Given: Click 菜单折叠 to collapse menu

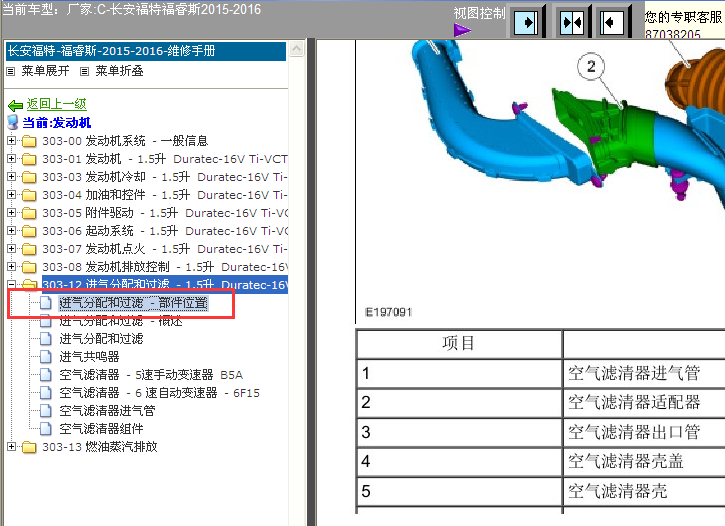Looking at the screenshot, I should (x=119, y=71).
